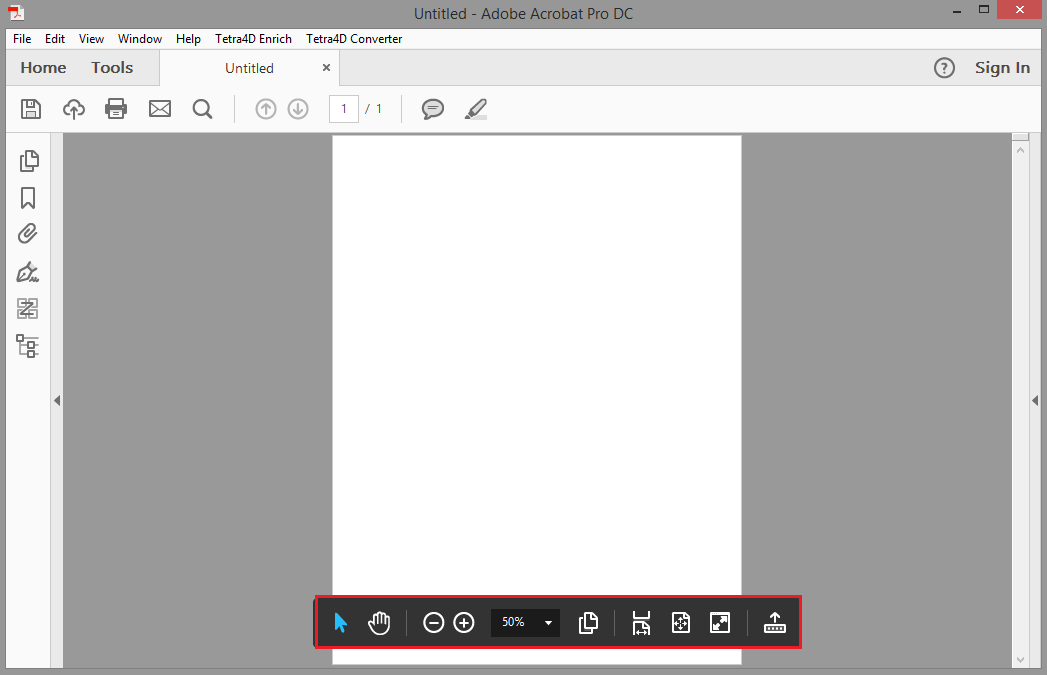Choose the Hand pan tool
Image resolution: width=1047 pixels, height=675 pixels.
pyautogui.click(x=379, y=623)
